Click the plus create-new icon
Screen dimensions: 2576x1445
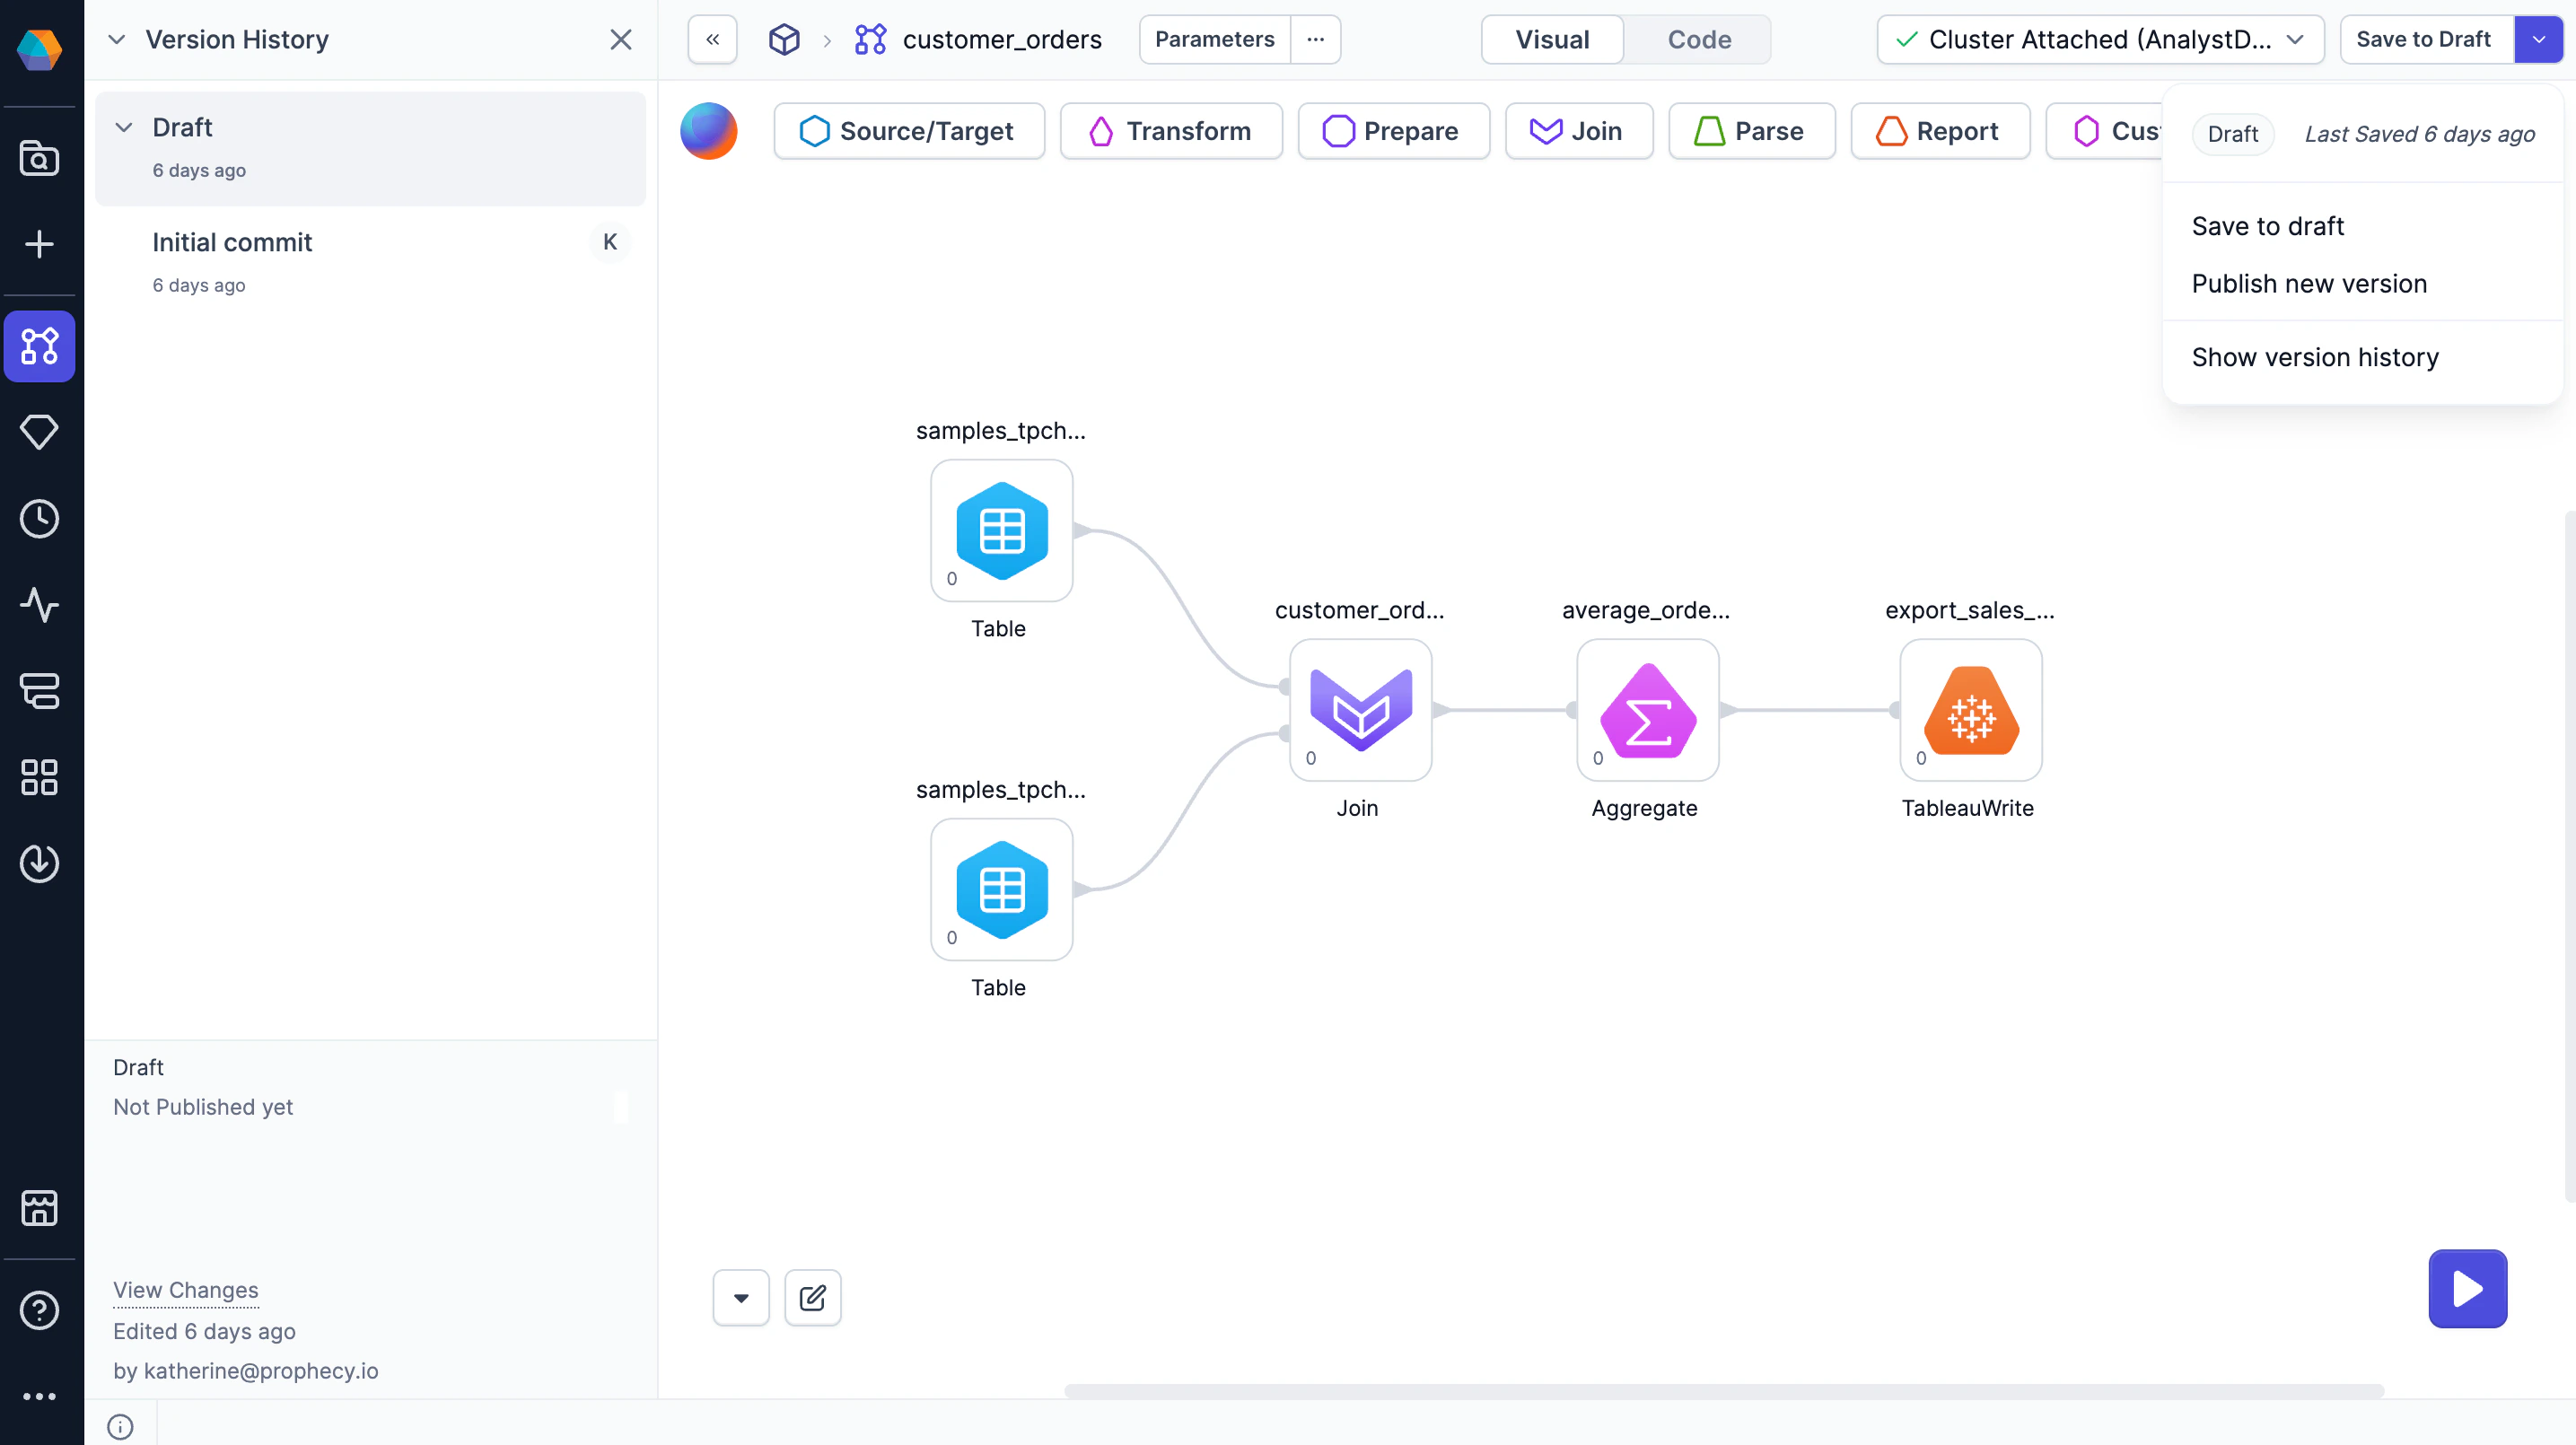pyautogui.click(x=40, y=244)
